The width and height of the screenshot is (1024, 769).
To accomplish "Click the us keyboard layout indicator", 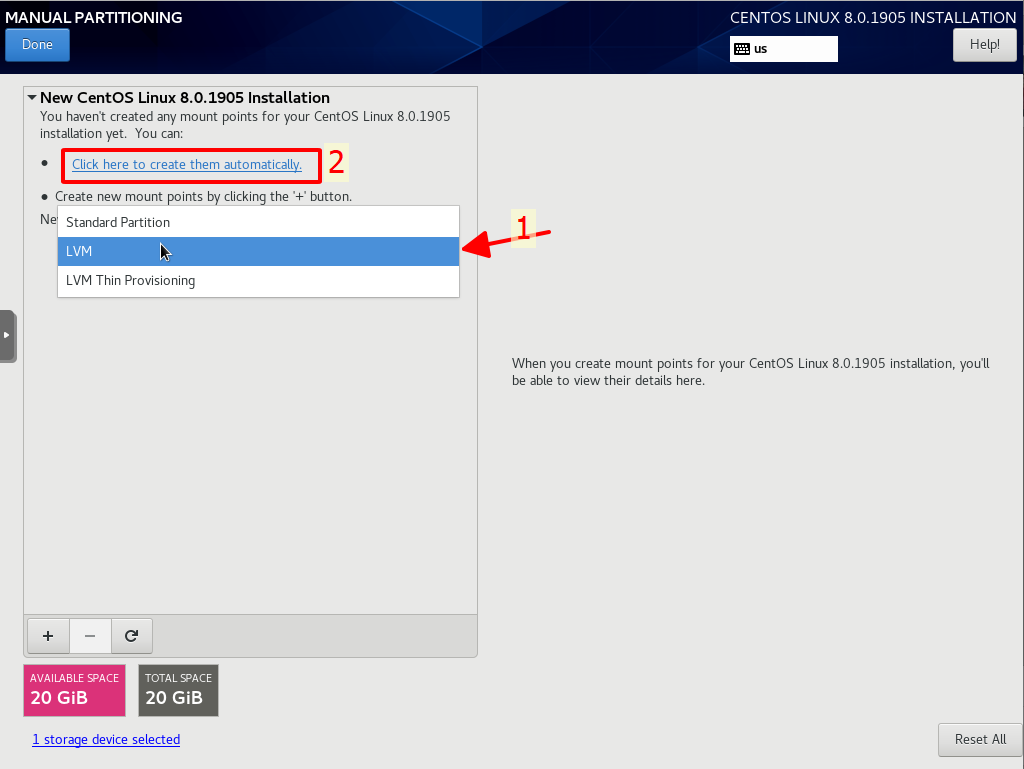I will [784, 49].
